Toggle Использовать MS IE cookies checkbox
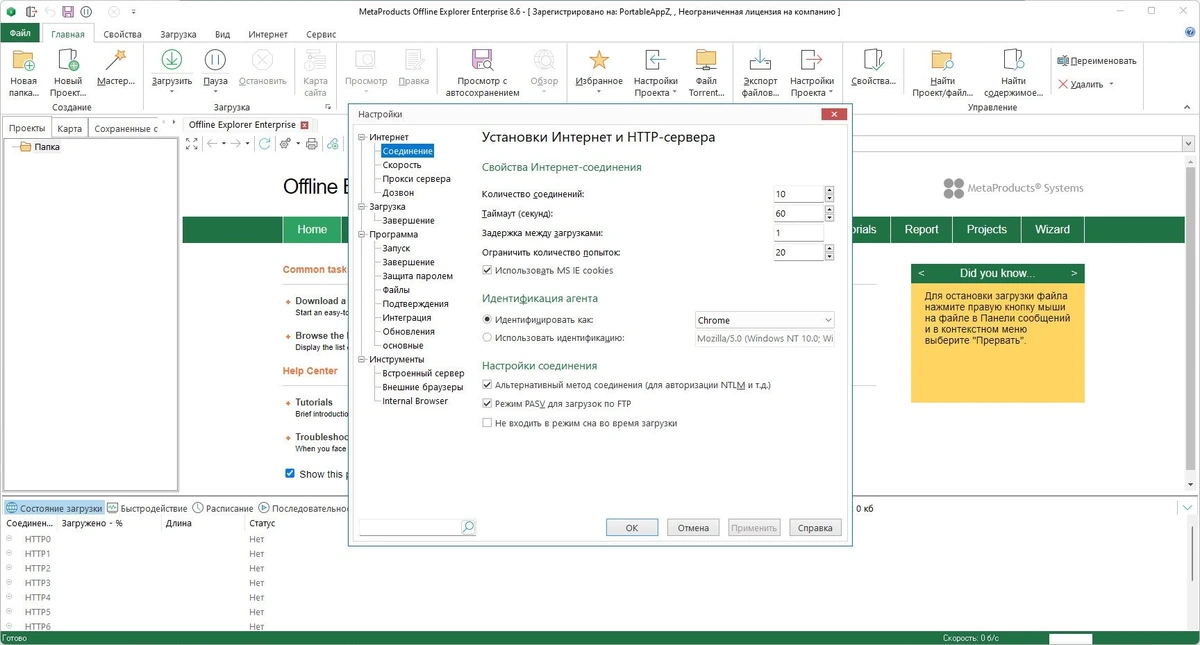The width and height of the screenshot is (1200, 645). point(487,271)
